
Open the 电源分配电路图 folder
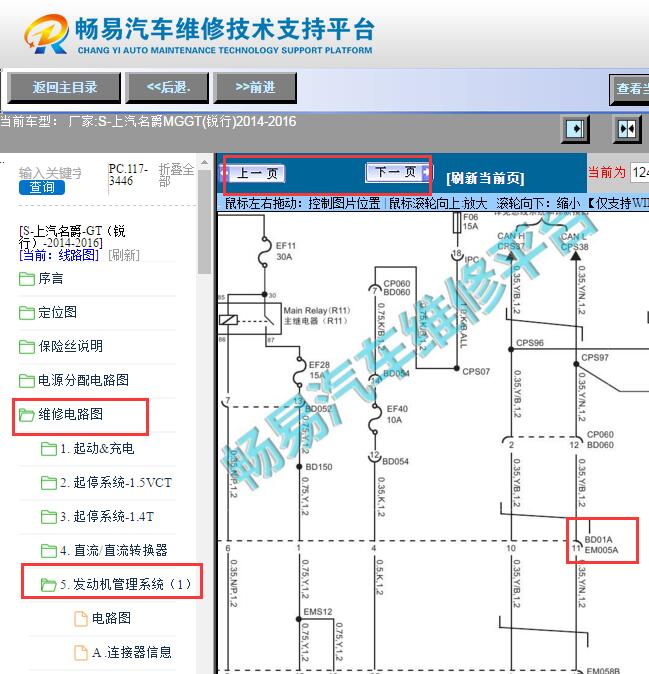(83, 380)
